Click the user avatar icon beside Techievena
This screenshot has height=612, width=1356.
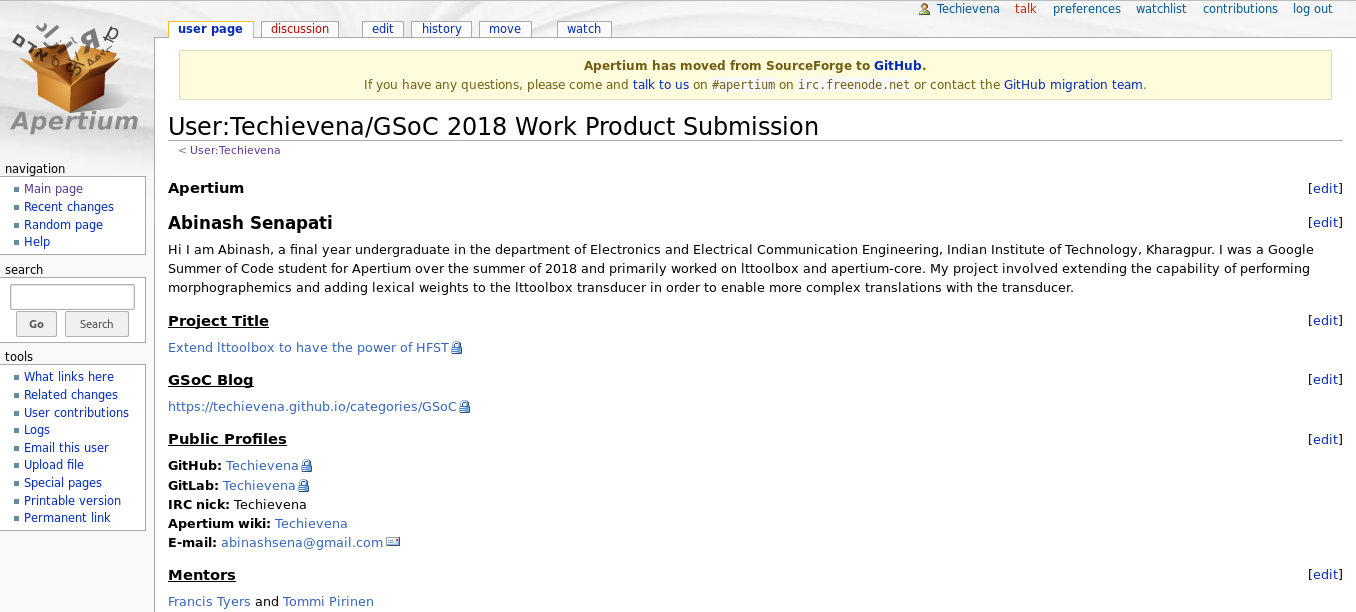[925, 9]
